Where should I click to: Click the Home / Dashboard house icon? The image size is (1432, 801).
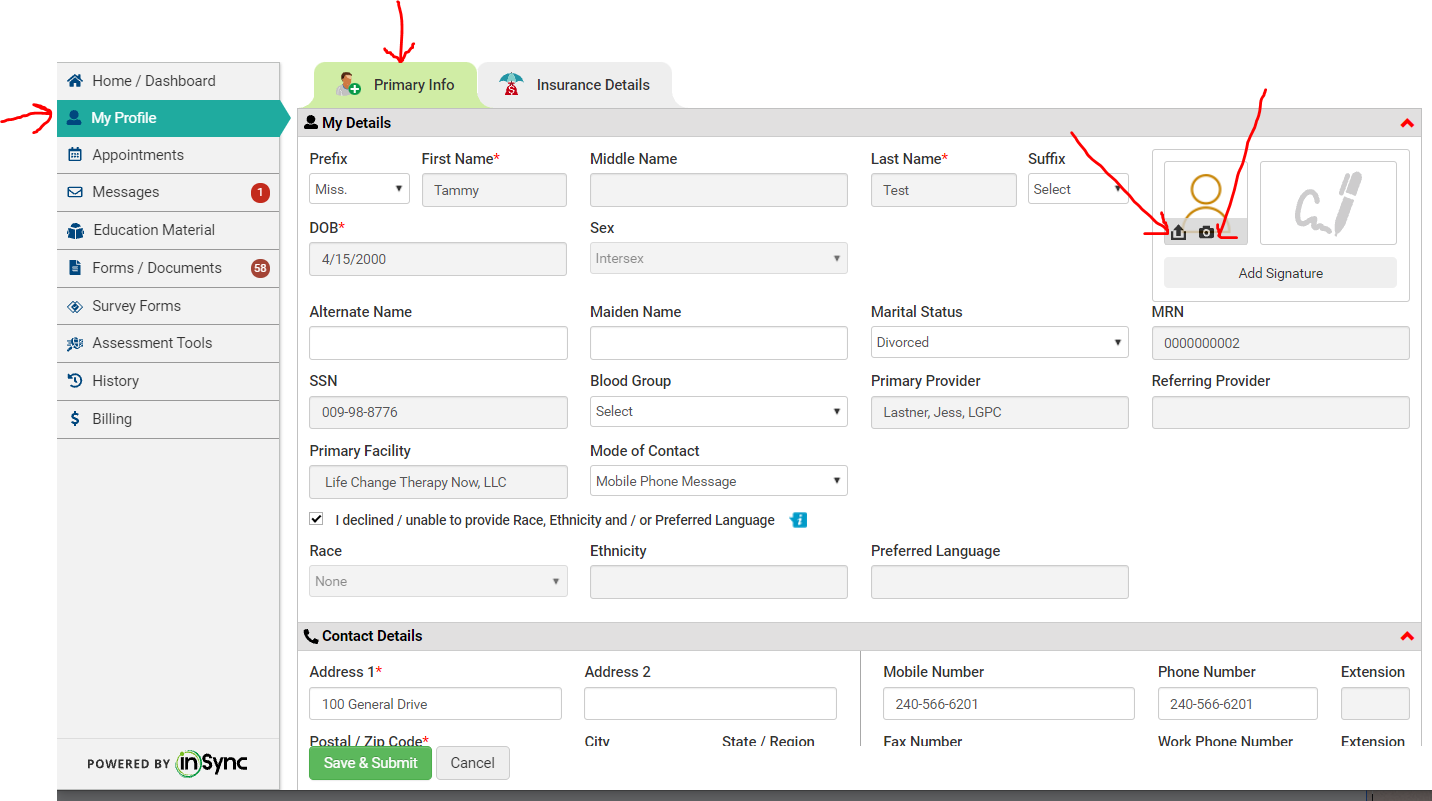pyautogui.click(x=75, y=81)
